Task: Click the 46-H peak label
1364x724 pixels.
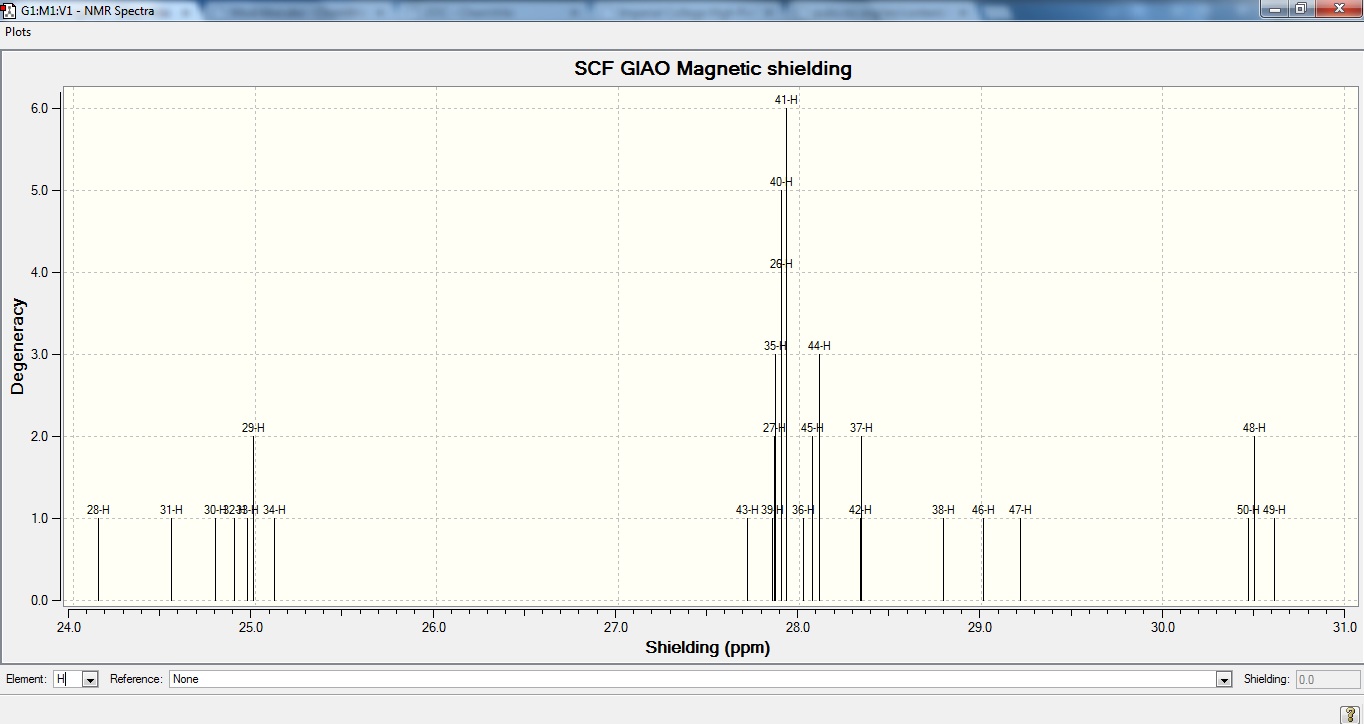Action: point(983,510)
